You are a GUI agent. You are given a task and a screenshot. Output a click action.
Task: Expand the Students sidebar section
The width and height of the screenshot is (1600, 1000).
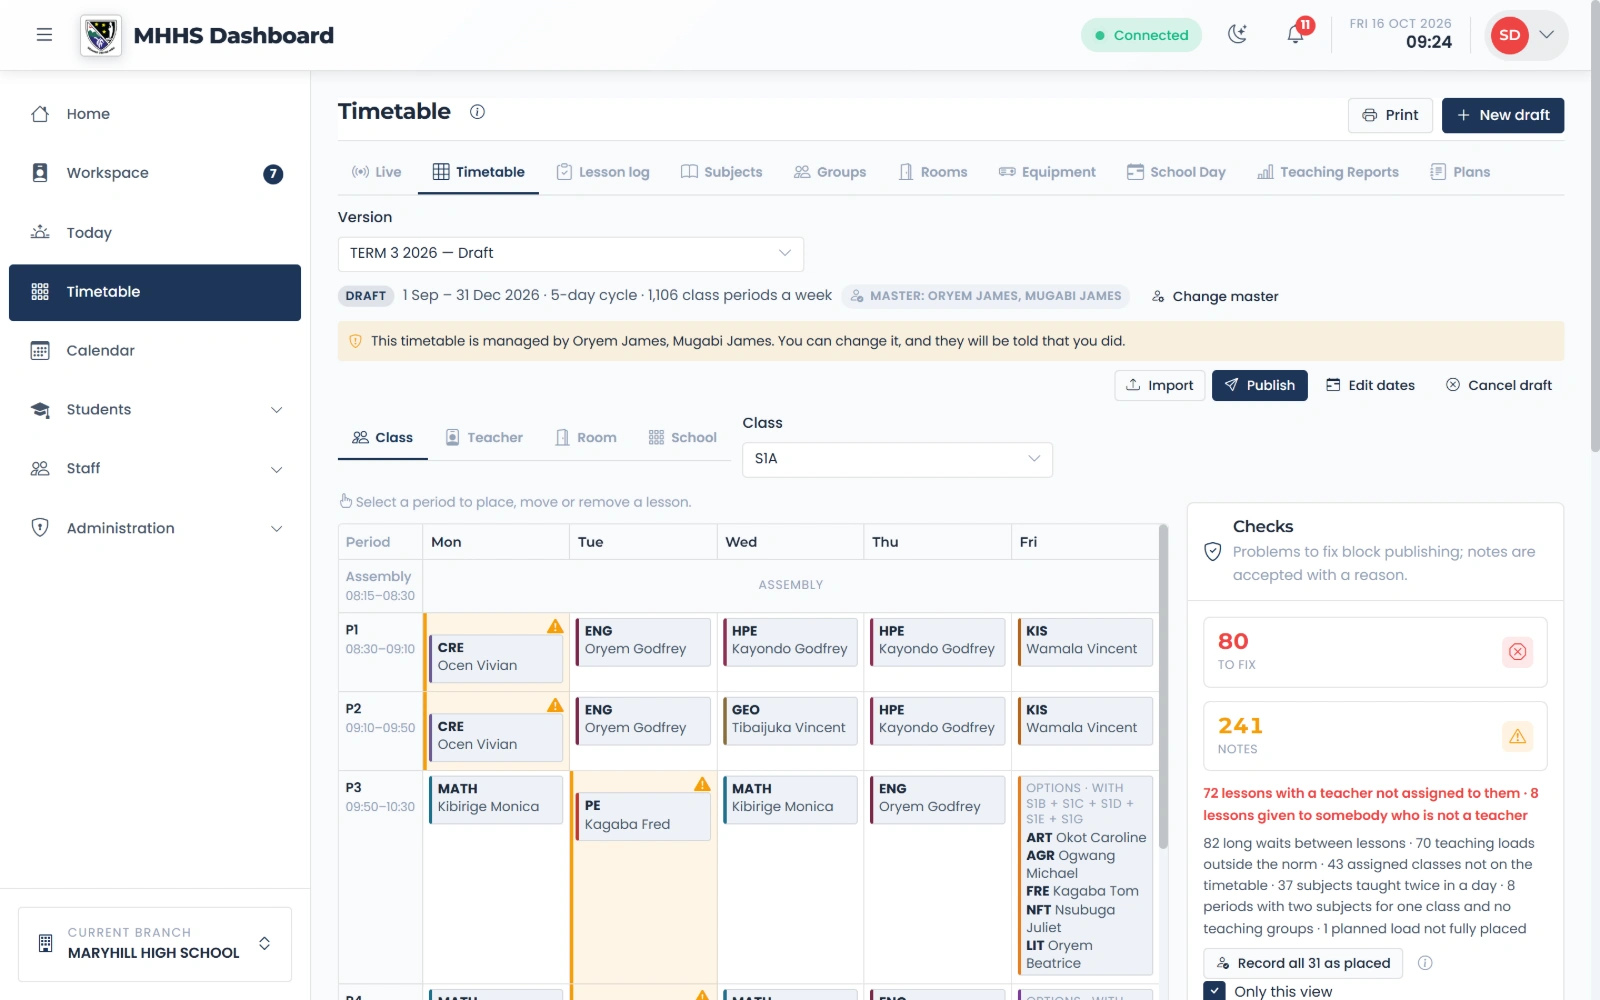coord(155,410)
